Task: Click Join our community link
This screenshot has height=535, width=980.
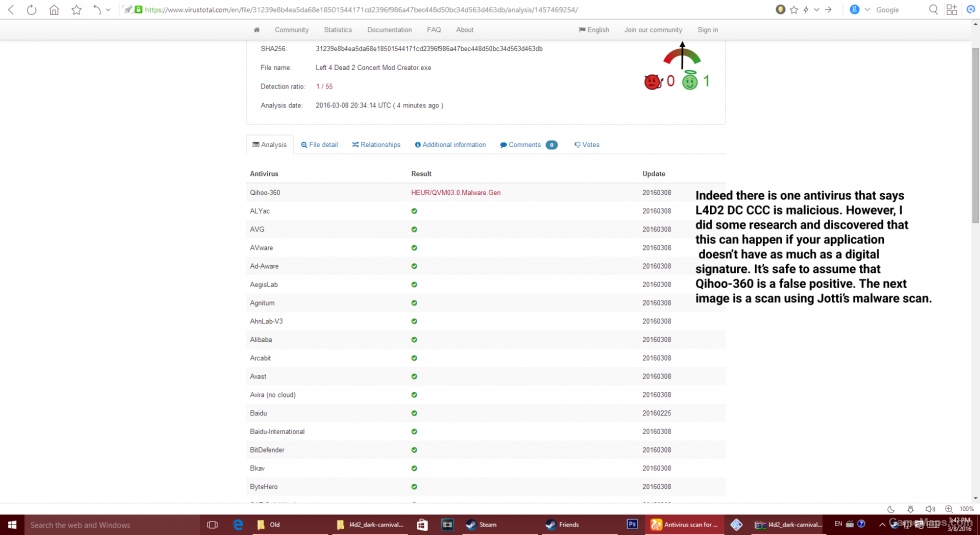Action: (x=653, y=29)
